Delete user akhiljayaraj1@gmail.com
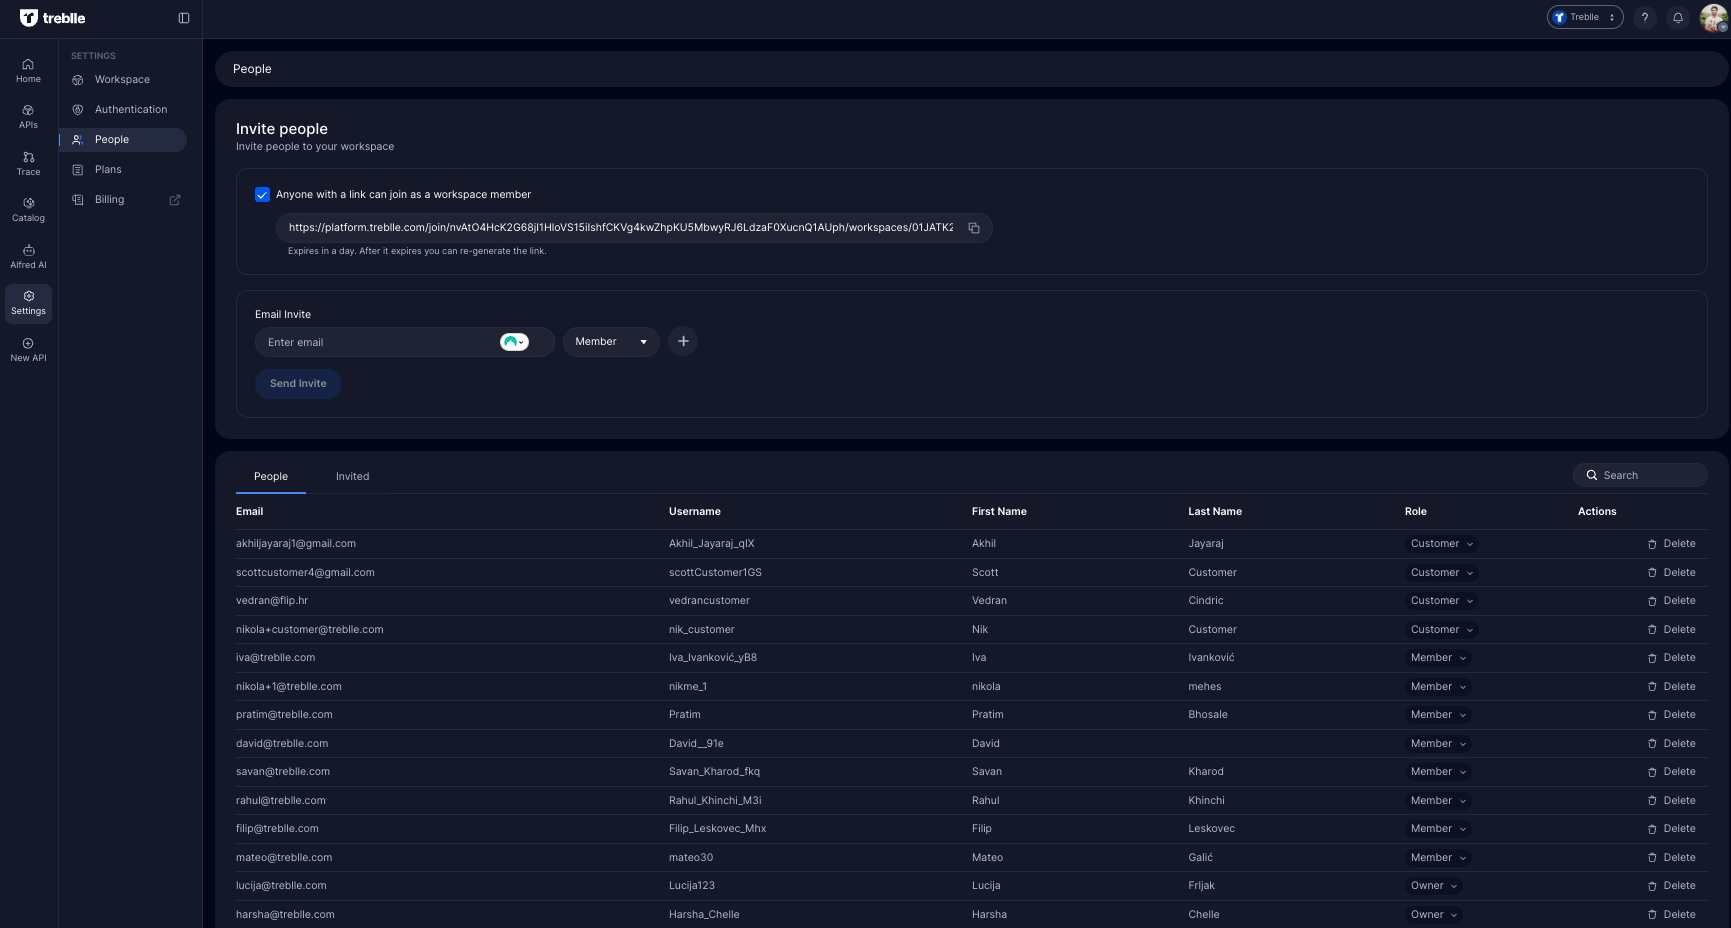1731x928 pixels. point(1671,544)
